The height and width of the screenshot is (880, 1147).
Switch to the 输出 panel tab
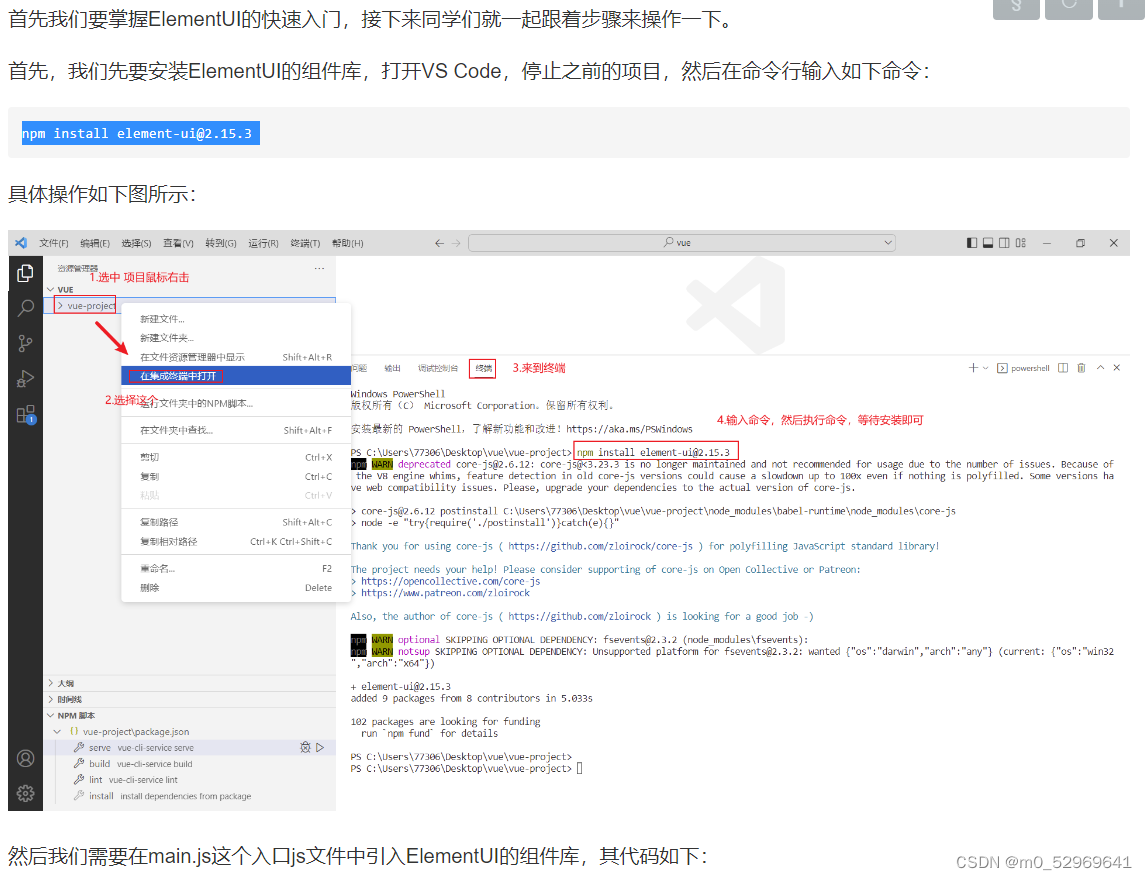(392, 368)
